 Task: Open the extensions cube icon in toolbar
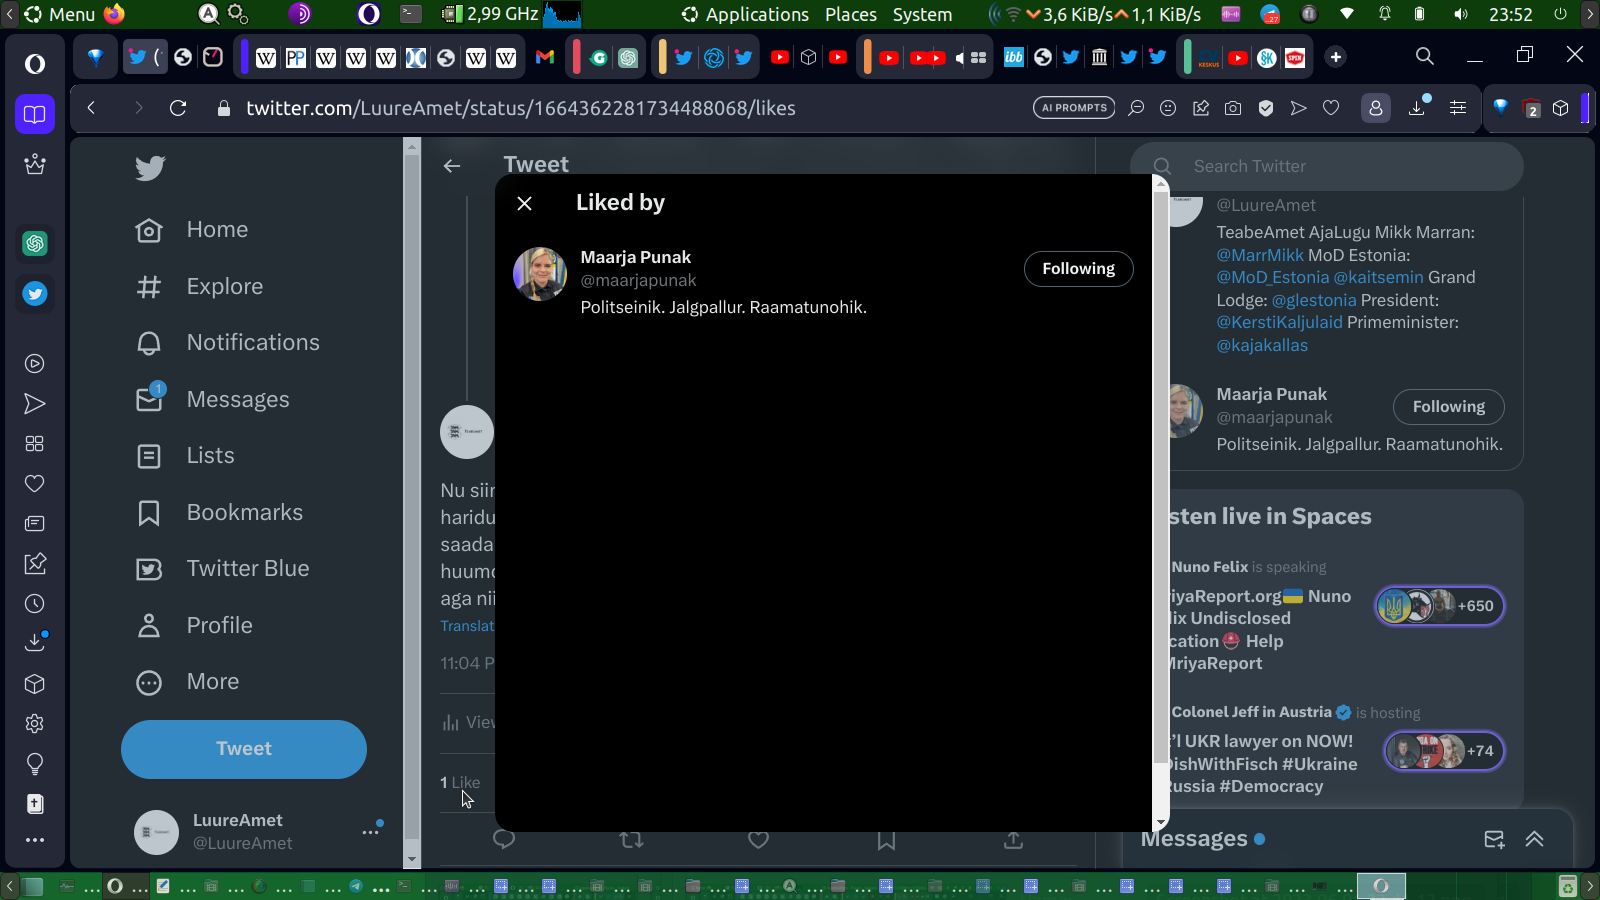click(x=1561, y=108)
